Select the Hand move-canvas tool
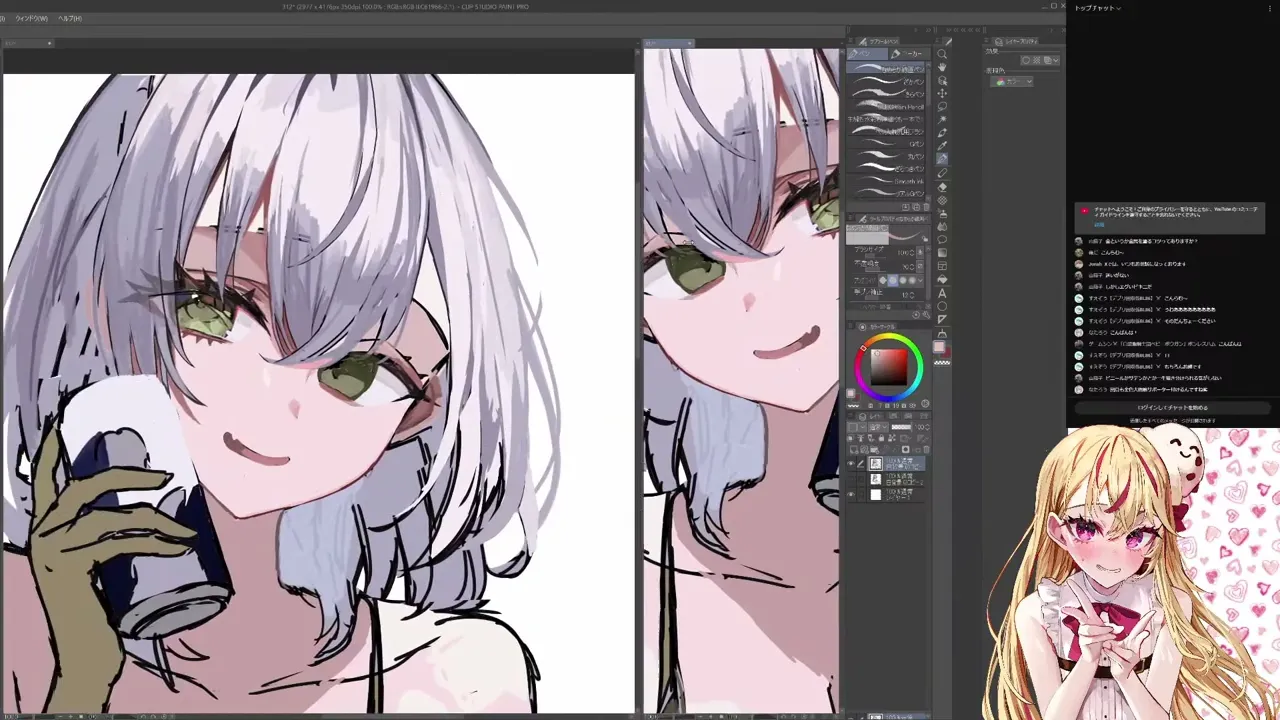This screenshot has height=720, width=1280. click(x=942, y=67)
